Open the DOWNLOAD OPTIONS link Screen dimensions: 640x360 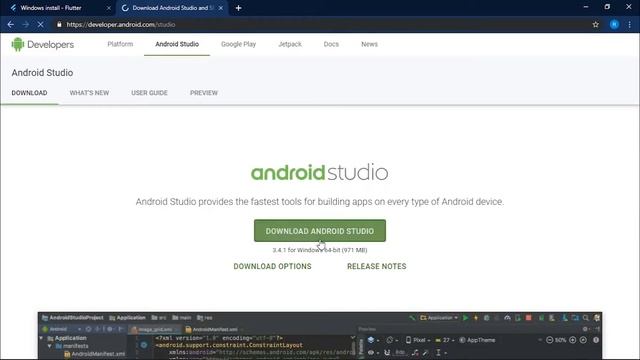click(x=272, y=266)
